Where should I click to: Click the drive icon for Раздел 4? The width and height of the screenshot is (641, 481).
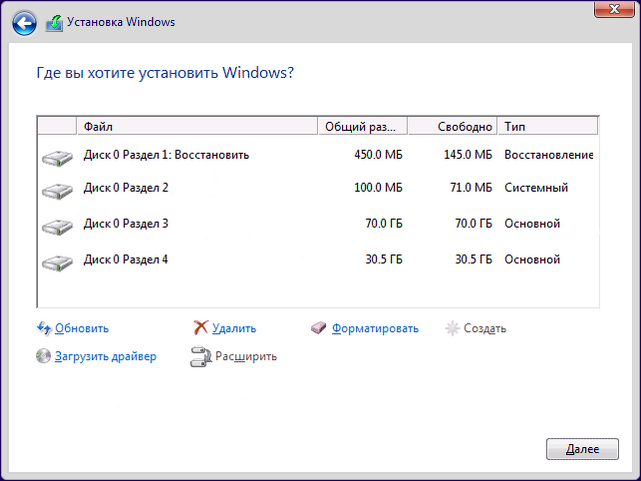click(58, 262)
